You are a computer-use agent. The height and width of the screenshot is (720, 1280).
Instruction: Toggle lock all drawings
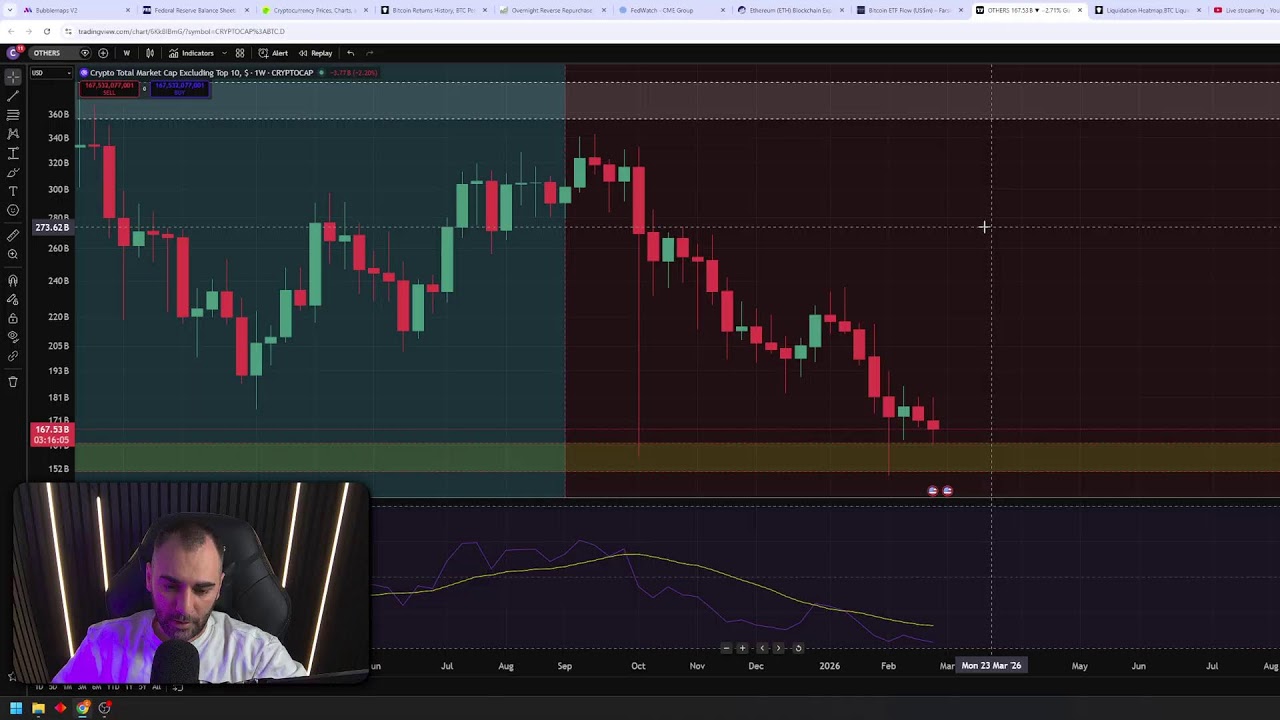(13, 319)
